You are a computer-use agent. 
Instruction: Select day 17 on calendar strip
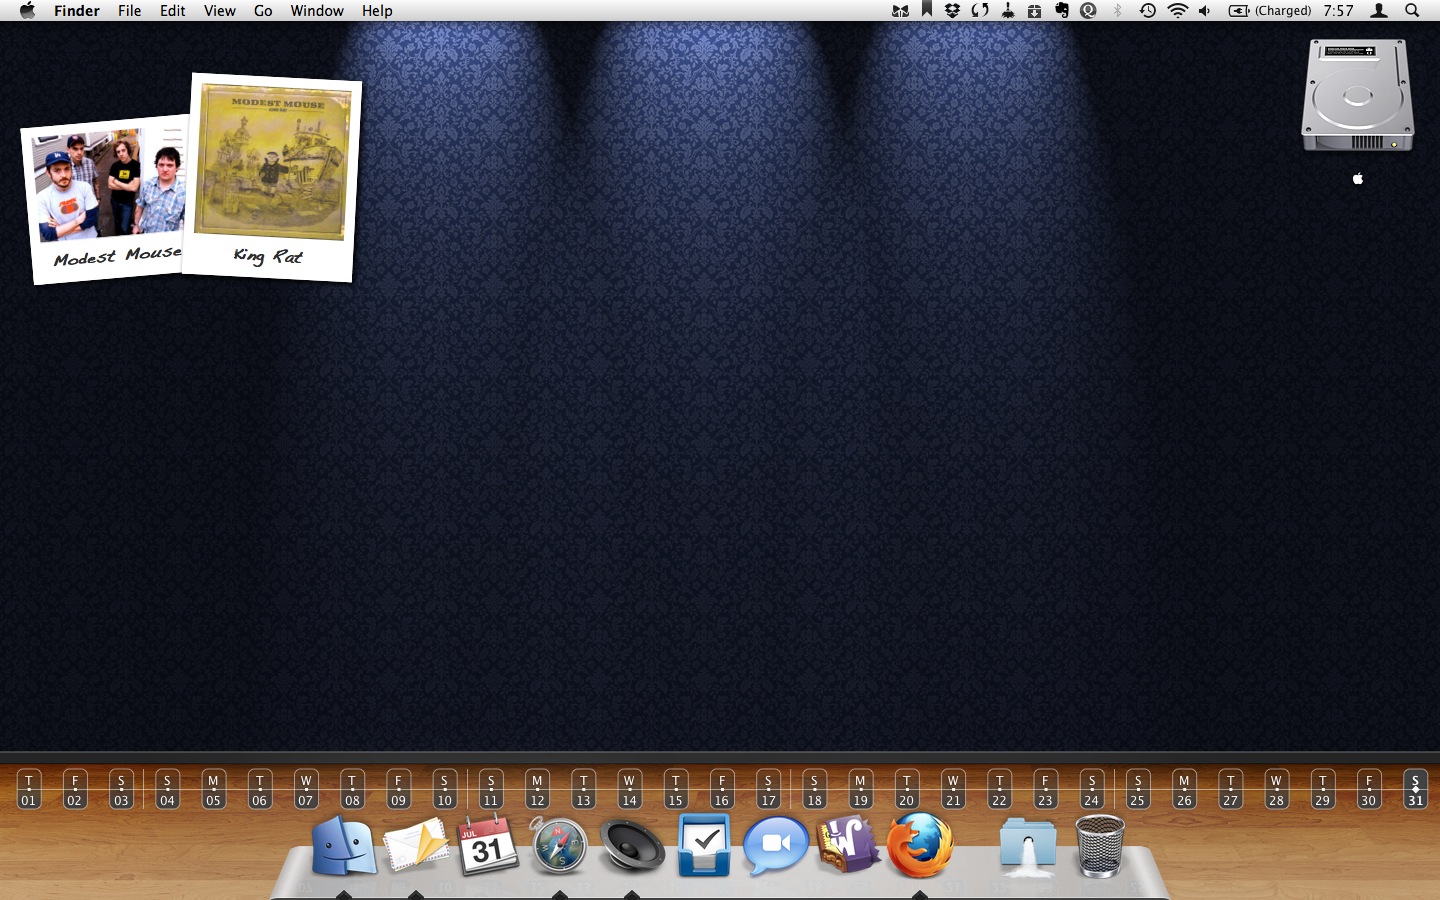point(768,789)
